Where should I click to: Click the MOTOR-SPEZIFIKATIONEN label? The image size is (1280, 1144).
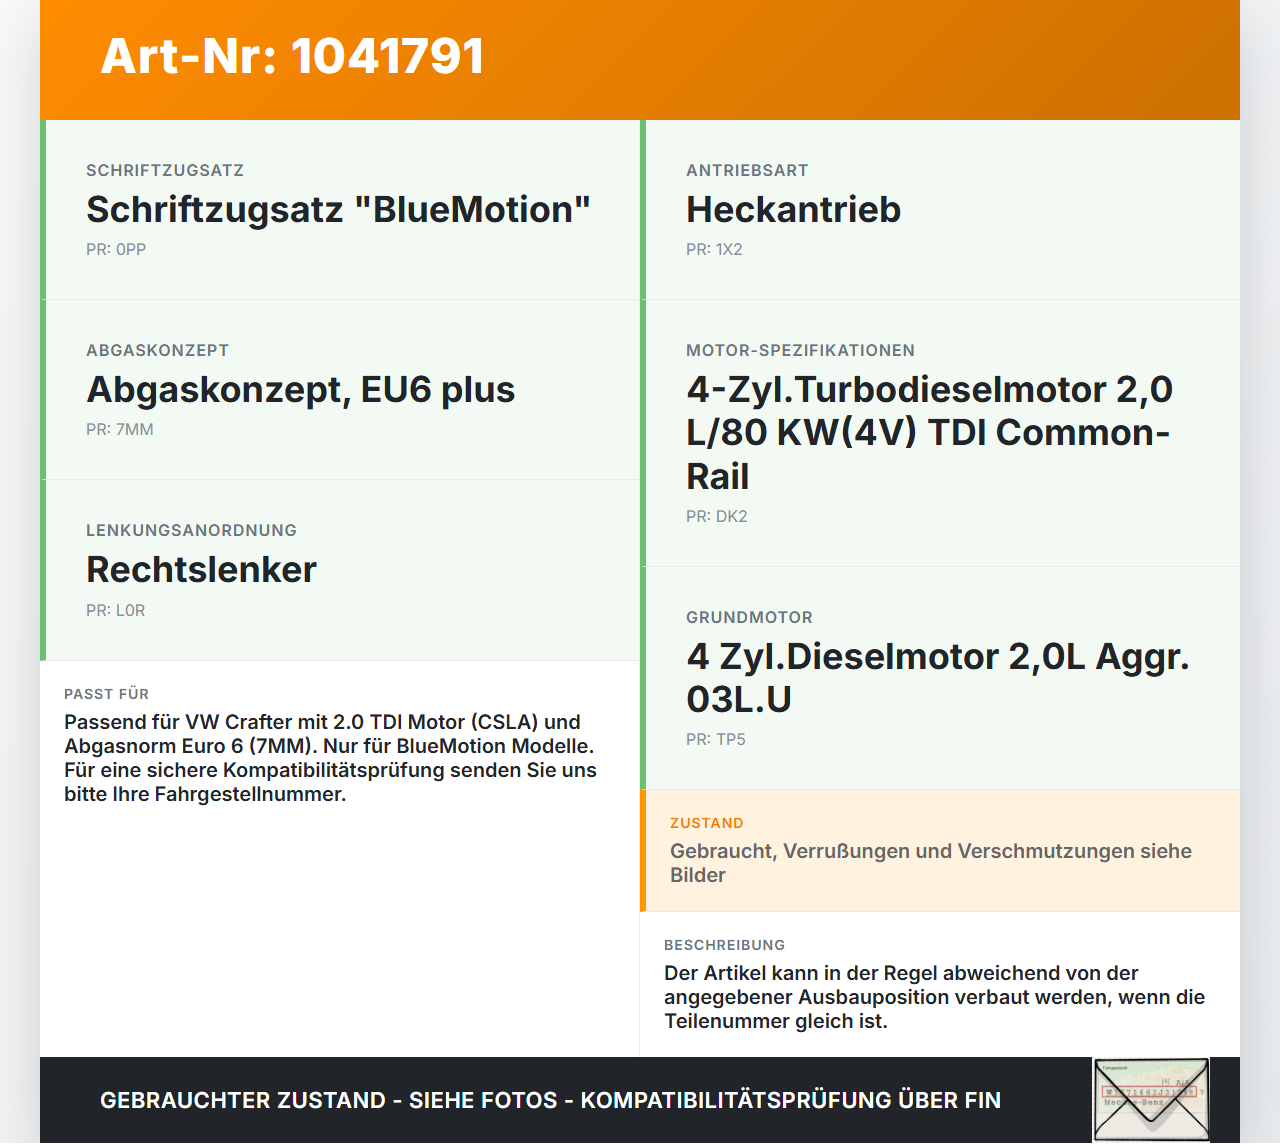(x=800, y=351)
